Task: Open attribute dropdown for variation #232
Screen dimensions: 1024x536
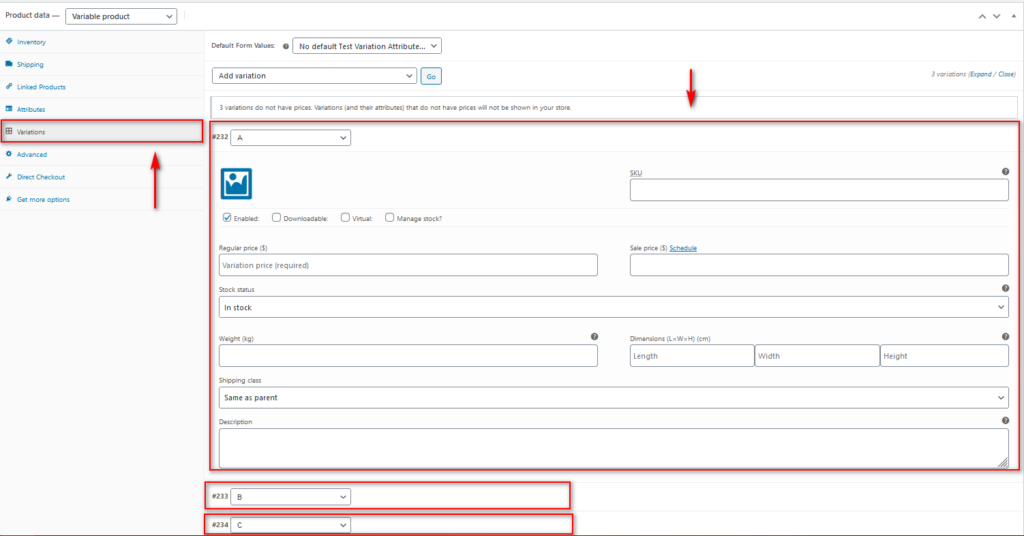Action: (291, 138)
